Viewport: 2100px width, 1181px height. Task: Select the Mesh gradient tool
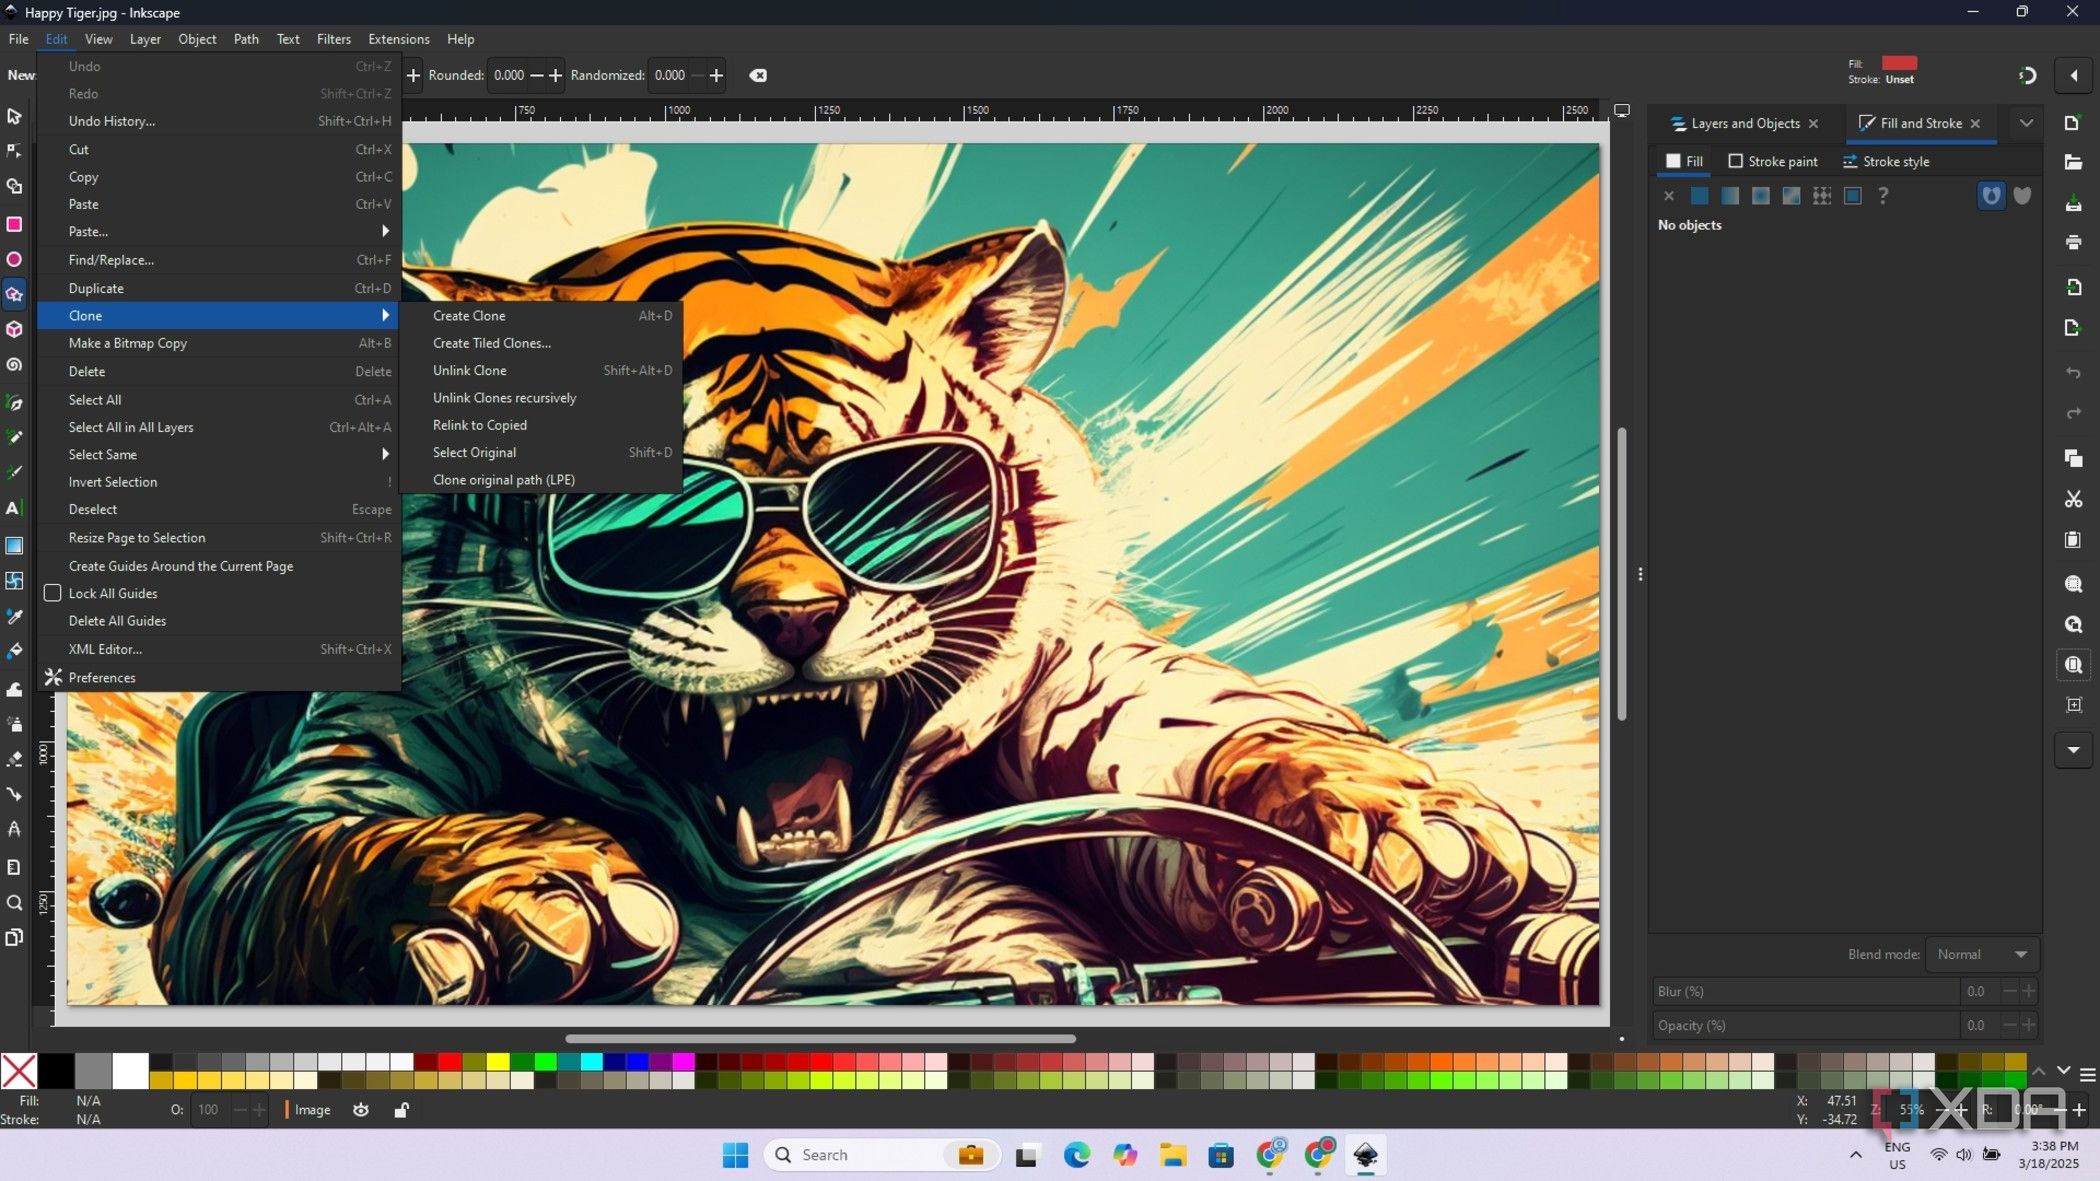pyautogui.click(x=14, y=580)
